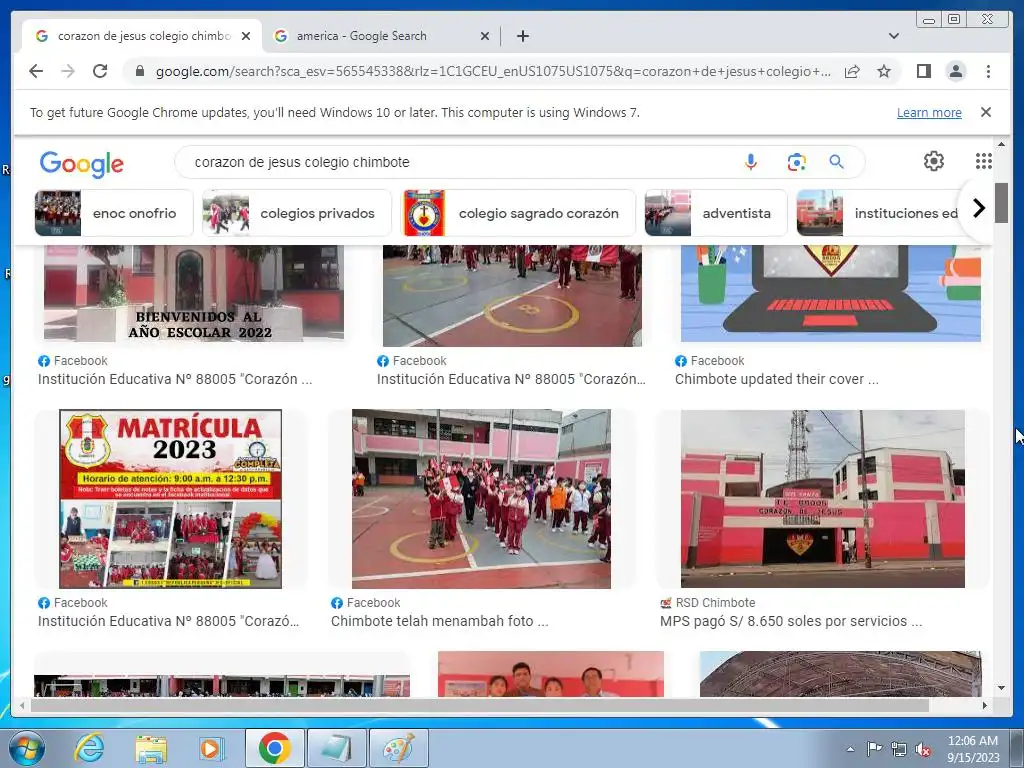Switch to the 'america - Google Search' tab
1024x768 pixels.
coord(381,36)
